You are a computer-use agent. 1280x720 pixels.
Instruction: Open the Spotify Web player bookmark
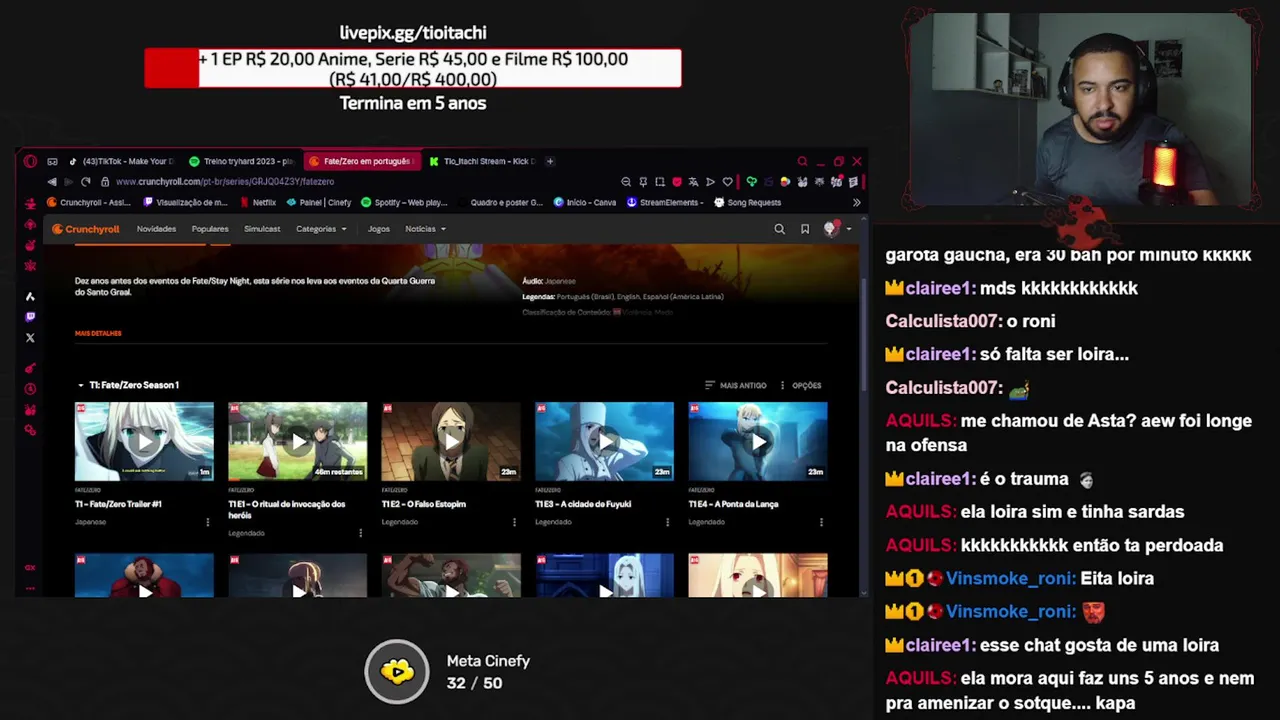pos(404,202)
